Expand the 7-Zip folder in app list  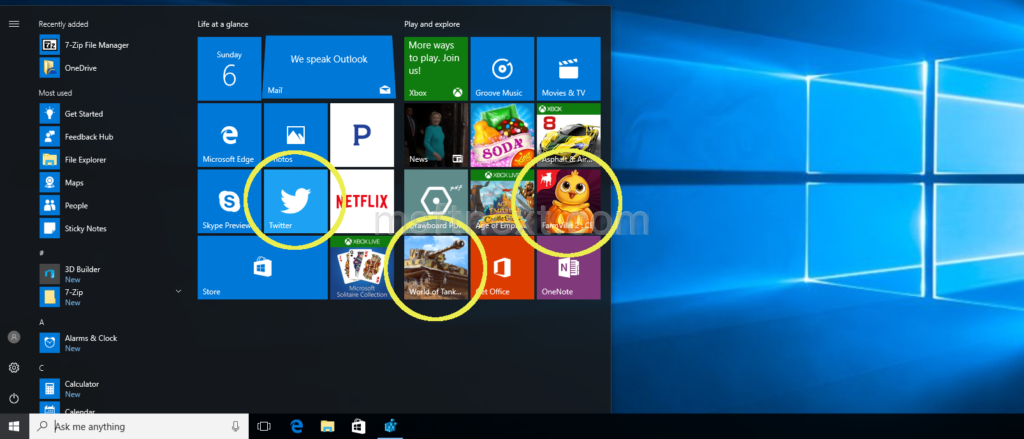click(x=178, y=291)
